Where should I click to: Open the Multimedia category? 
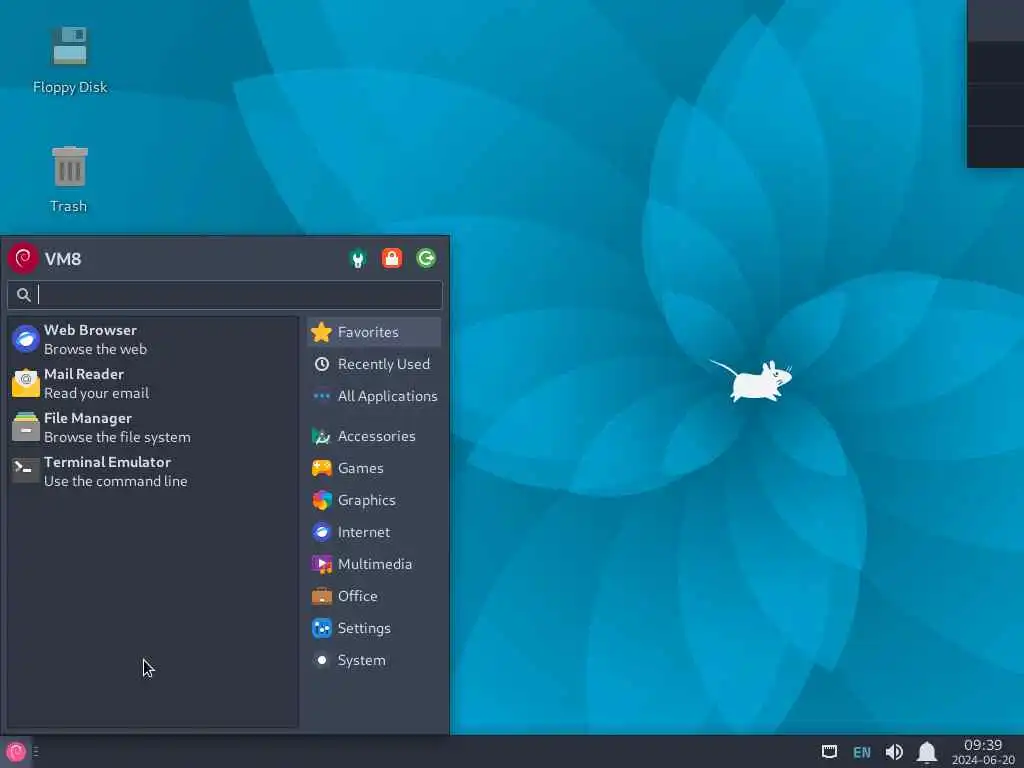point(374,564)
